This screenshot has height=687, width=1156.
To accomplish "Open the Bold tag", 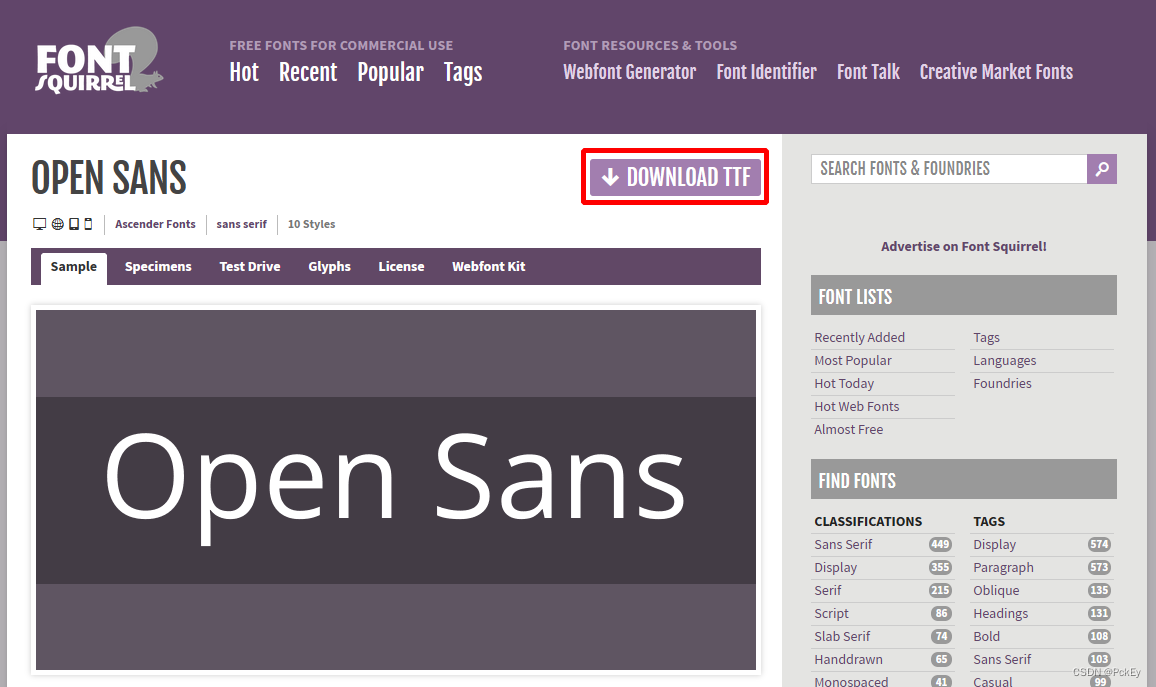I will pos(986,636).
